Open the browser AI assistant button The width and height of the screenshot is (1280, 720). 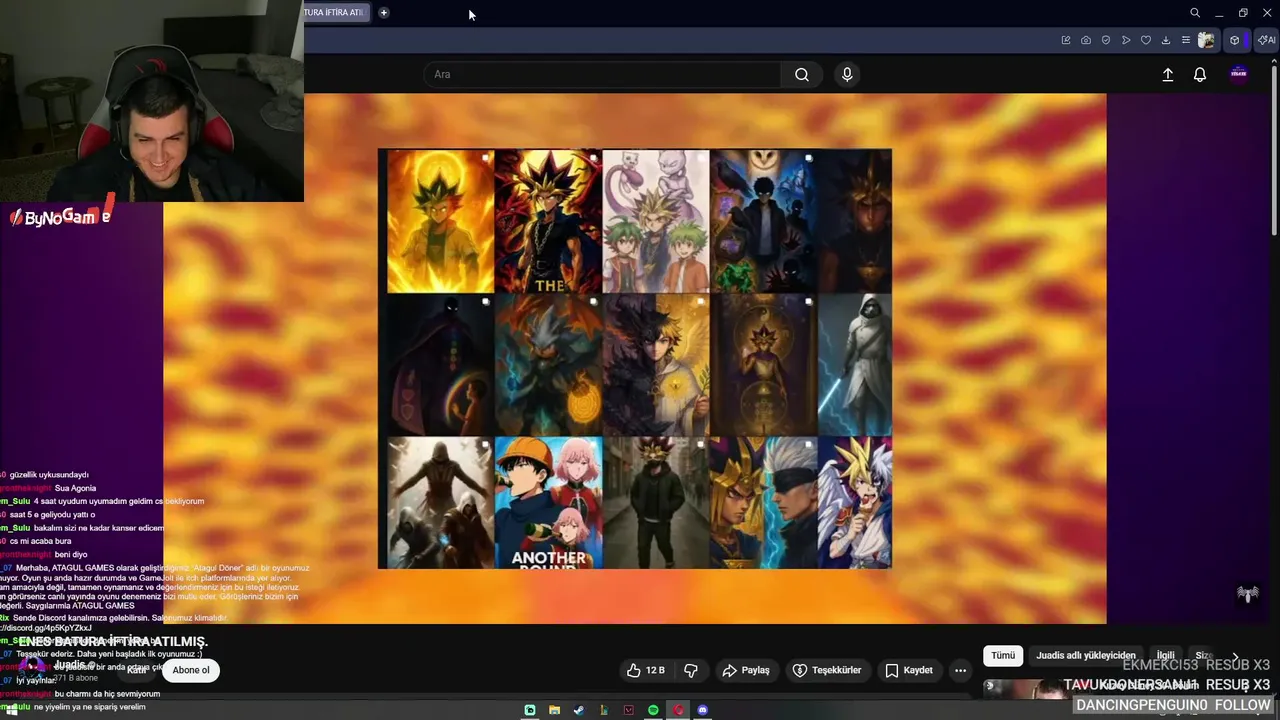1266,40
